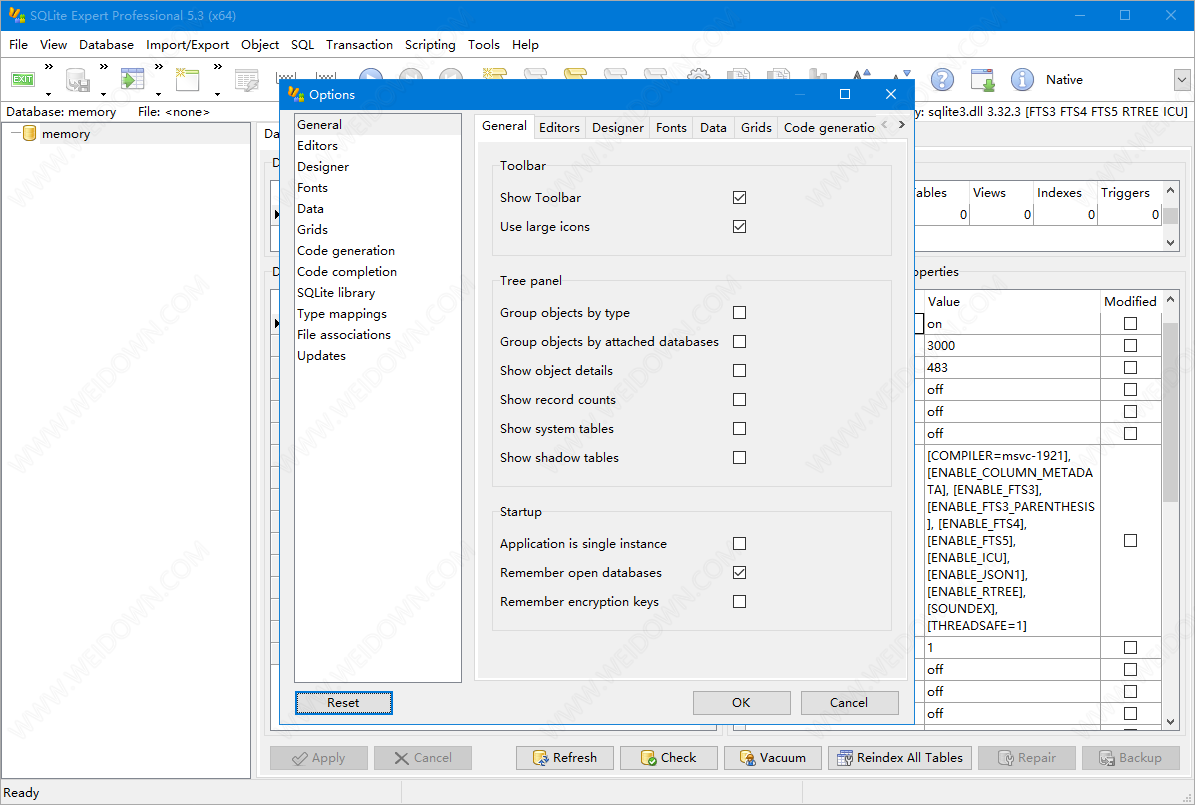This screenshot has height=805, width=1195.
Task: Check Show record counts
Action: coord(739,399)
